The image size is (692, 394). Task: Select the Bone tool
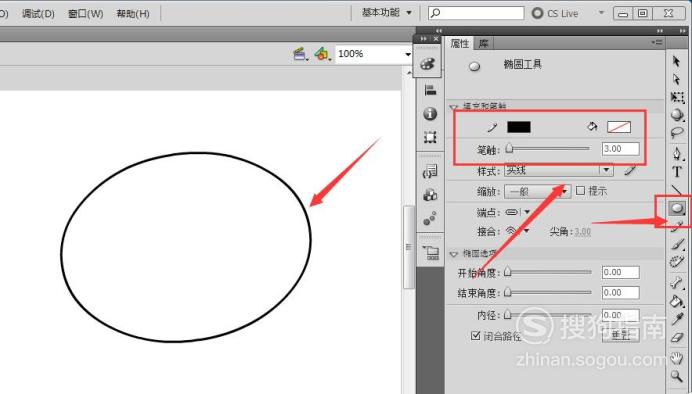point(677,282)
